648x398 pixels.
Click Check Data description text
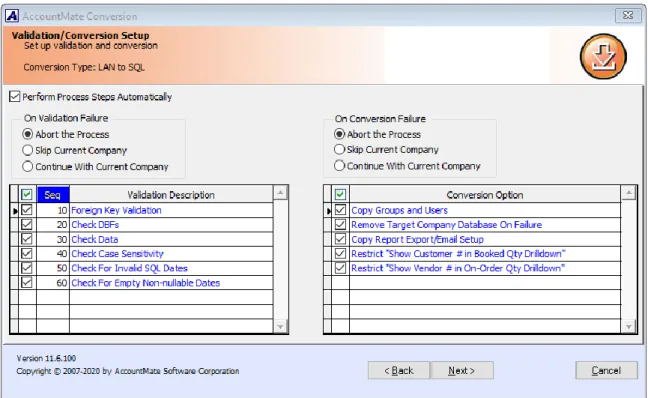pos(95,239)
